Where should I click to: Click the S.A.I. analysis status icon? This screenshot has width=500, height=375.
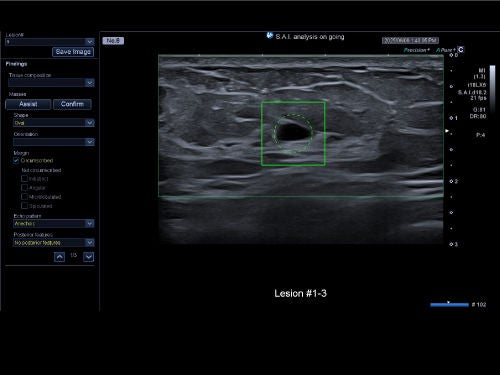click(x=270, y=35)
